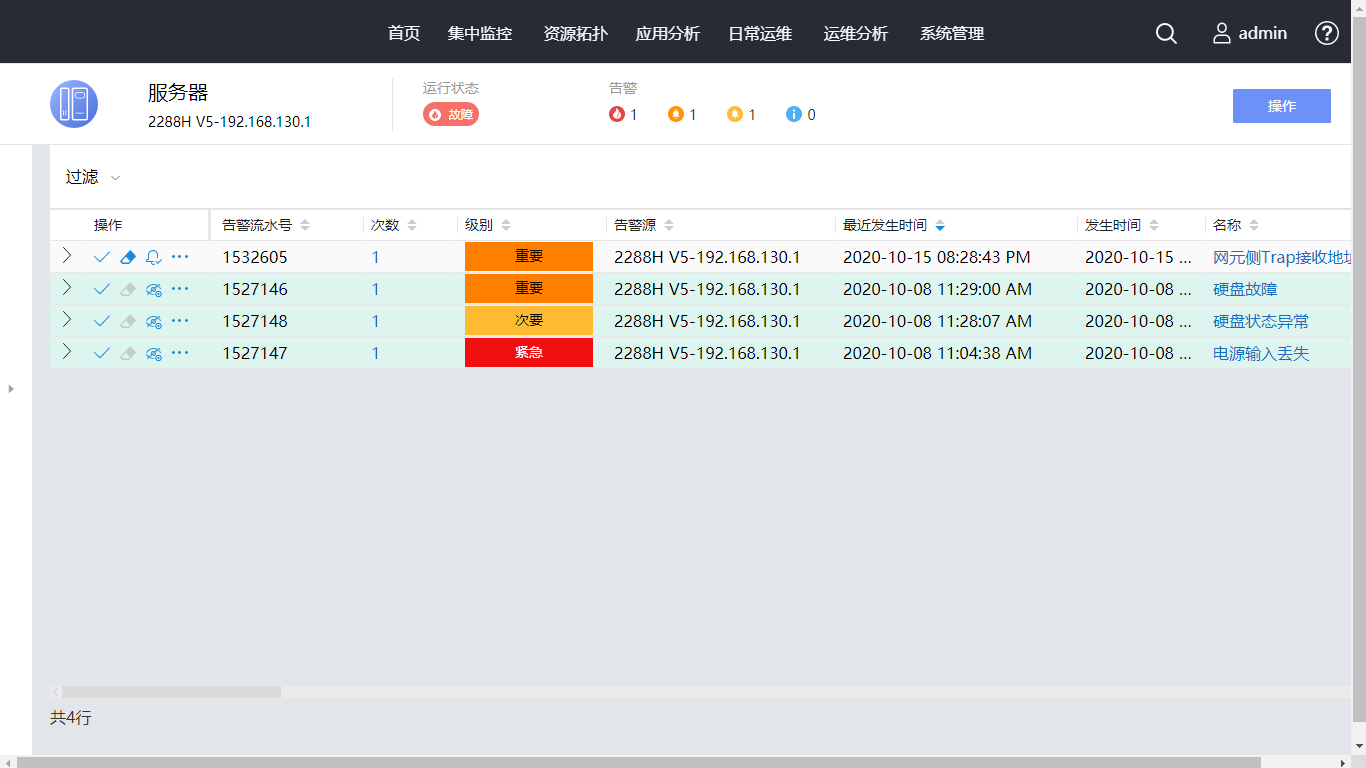The height and width of the screenshot is (768, 1366).
Task: Click the search magnifier icon in top bar
Action: tap(1166, 33)
